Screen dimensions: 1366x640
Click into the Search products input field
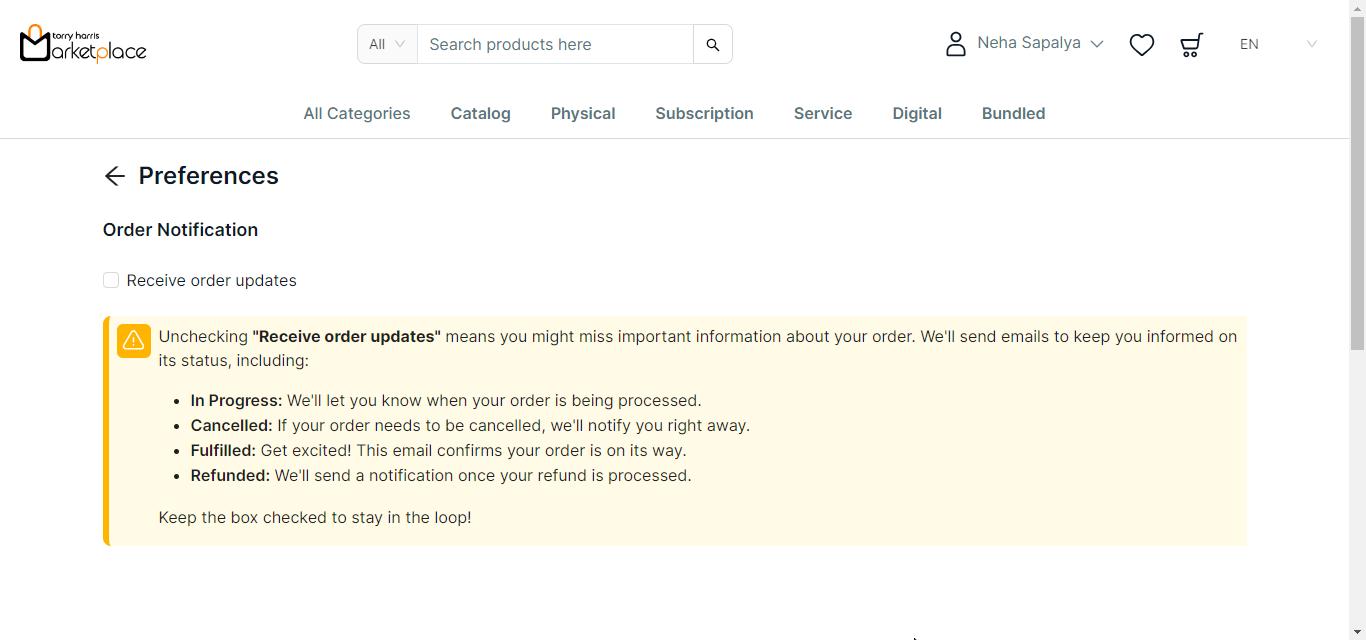[x=555, y=44]
